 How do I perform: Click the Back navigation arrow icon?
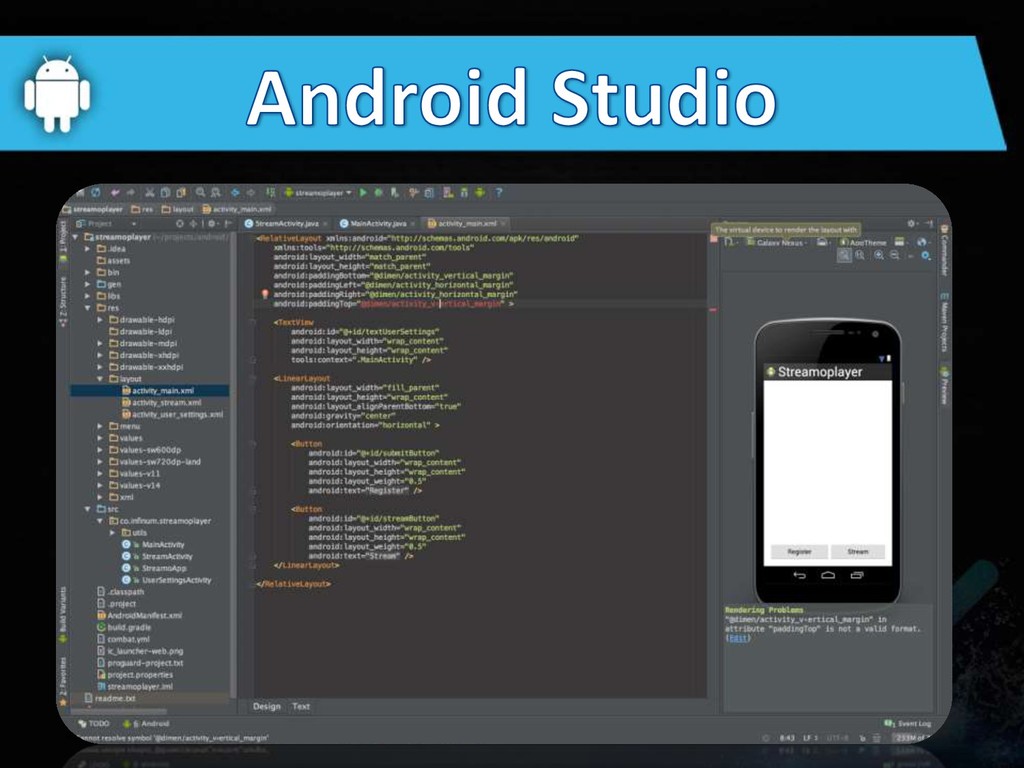click(235, 193)
